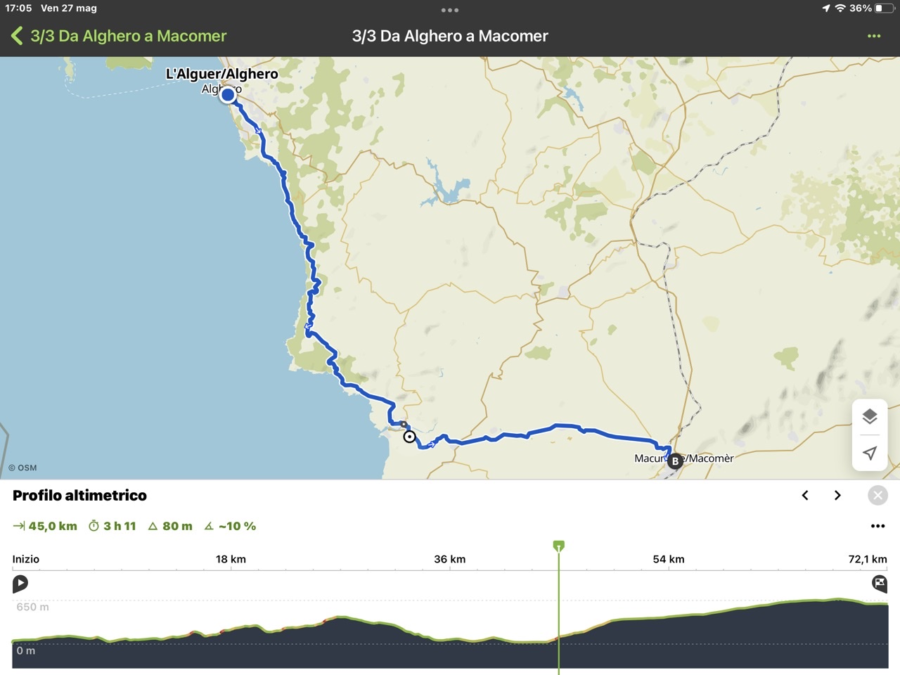900x675 pixels.
Task: Tap the 80 m ascent stat
Action: click(x=170, y=526)
